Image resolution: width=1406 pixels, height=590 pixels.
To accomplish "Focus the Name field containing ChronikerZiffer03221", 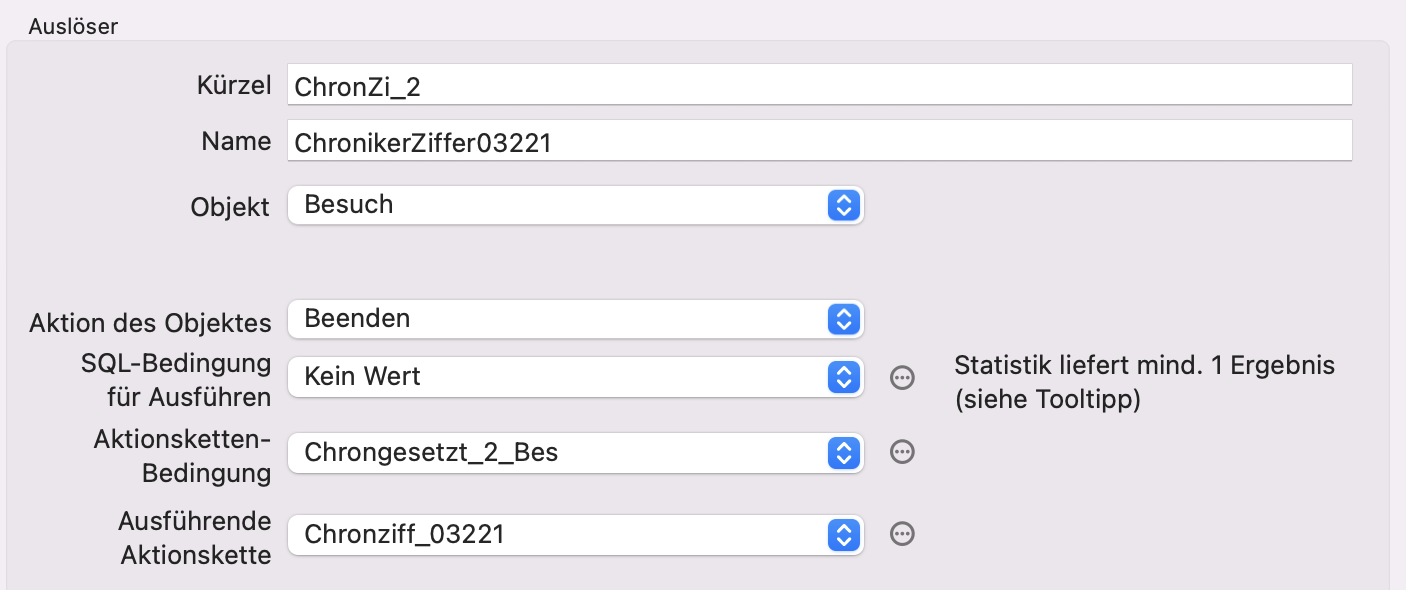I will point(819,141).
